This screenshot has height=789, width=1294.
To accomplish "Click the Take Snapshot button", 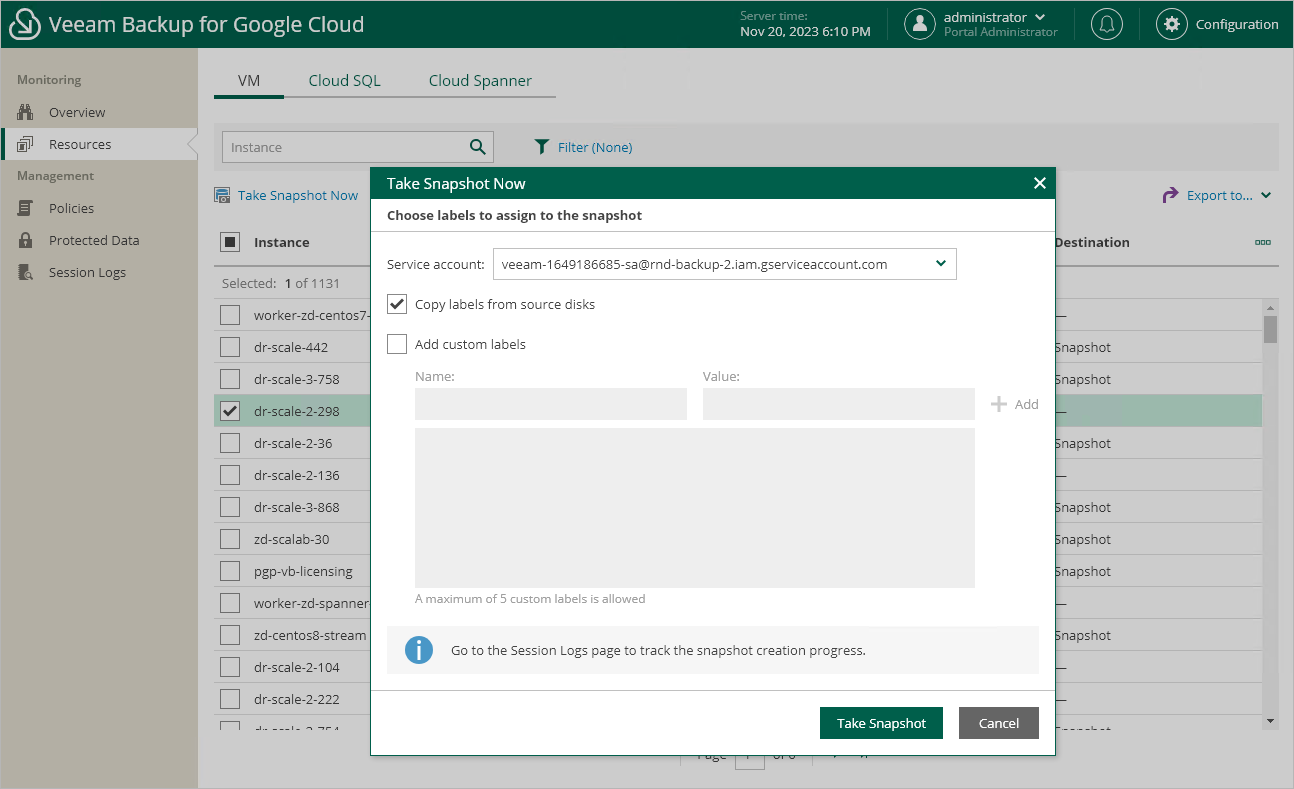I will [x=881, y=723].
